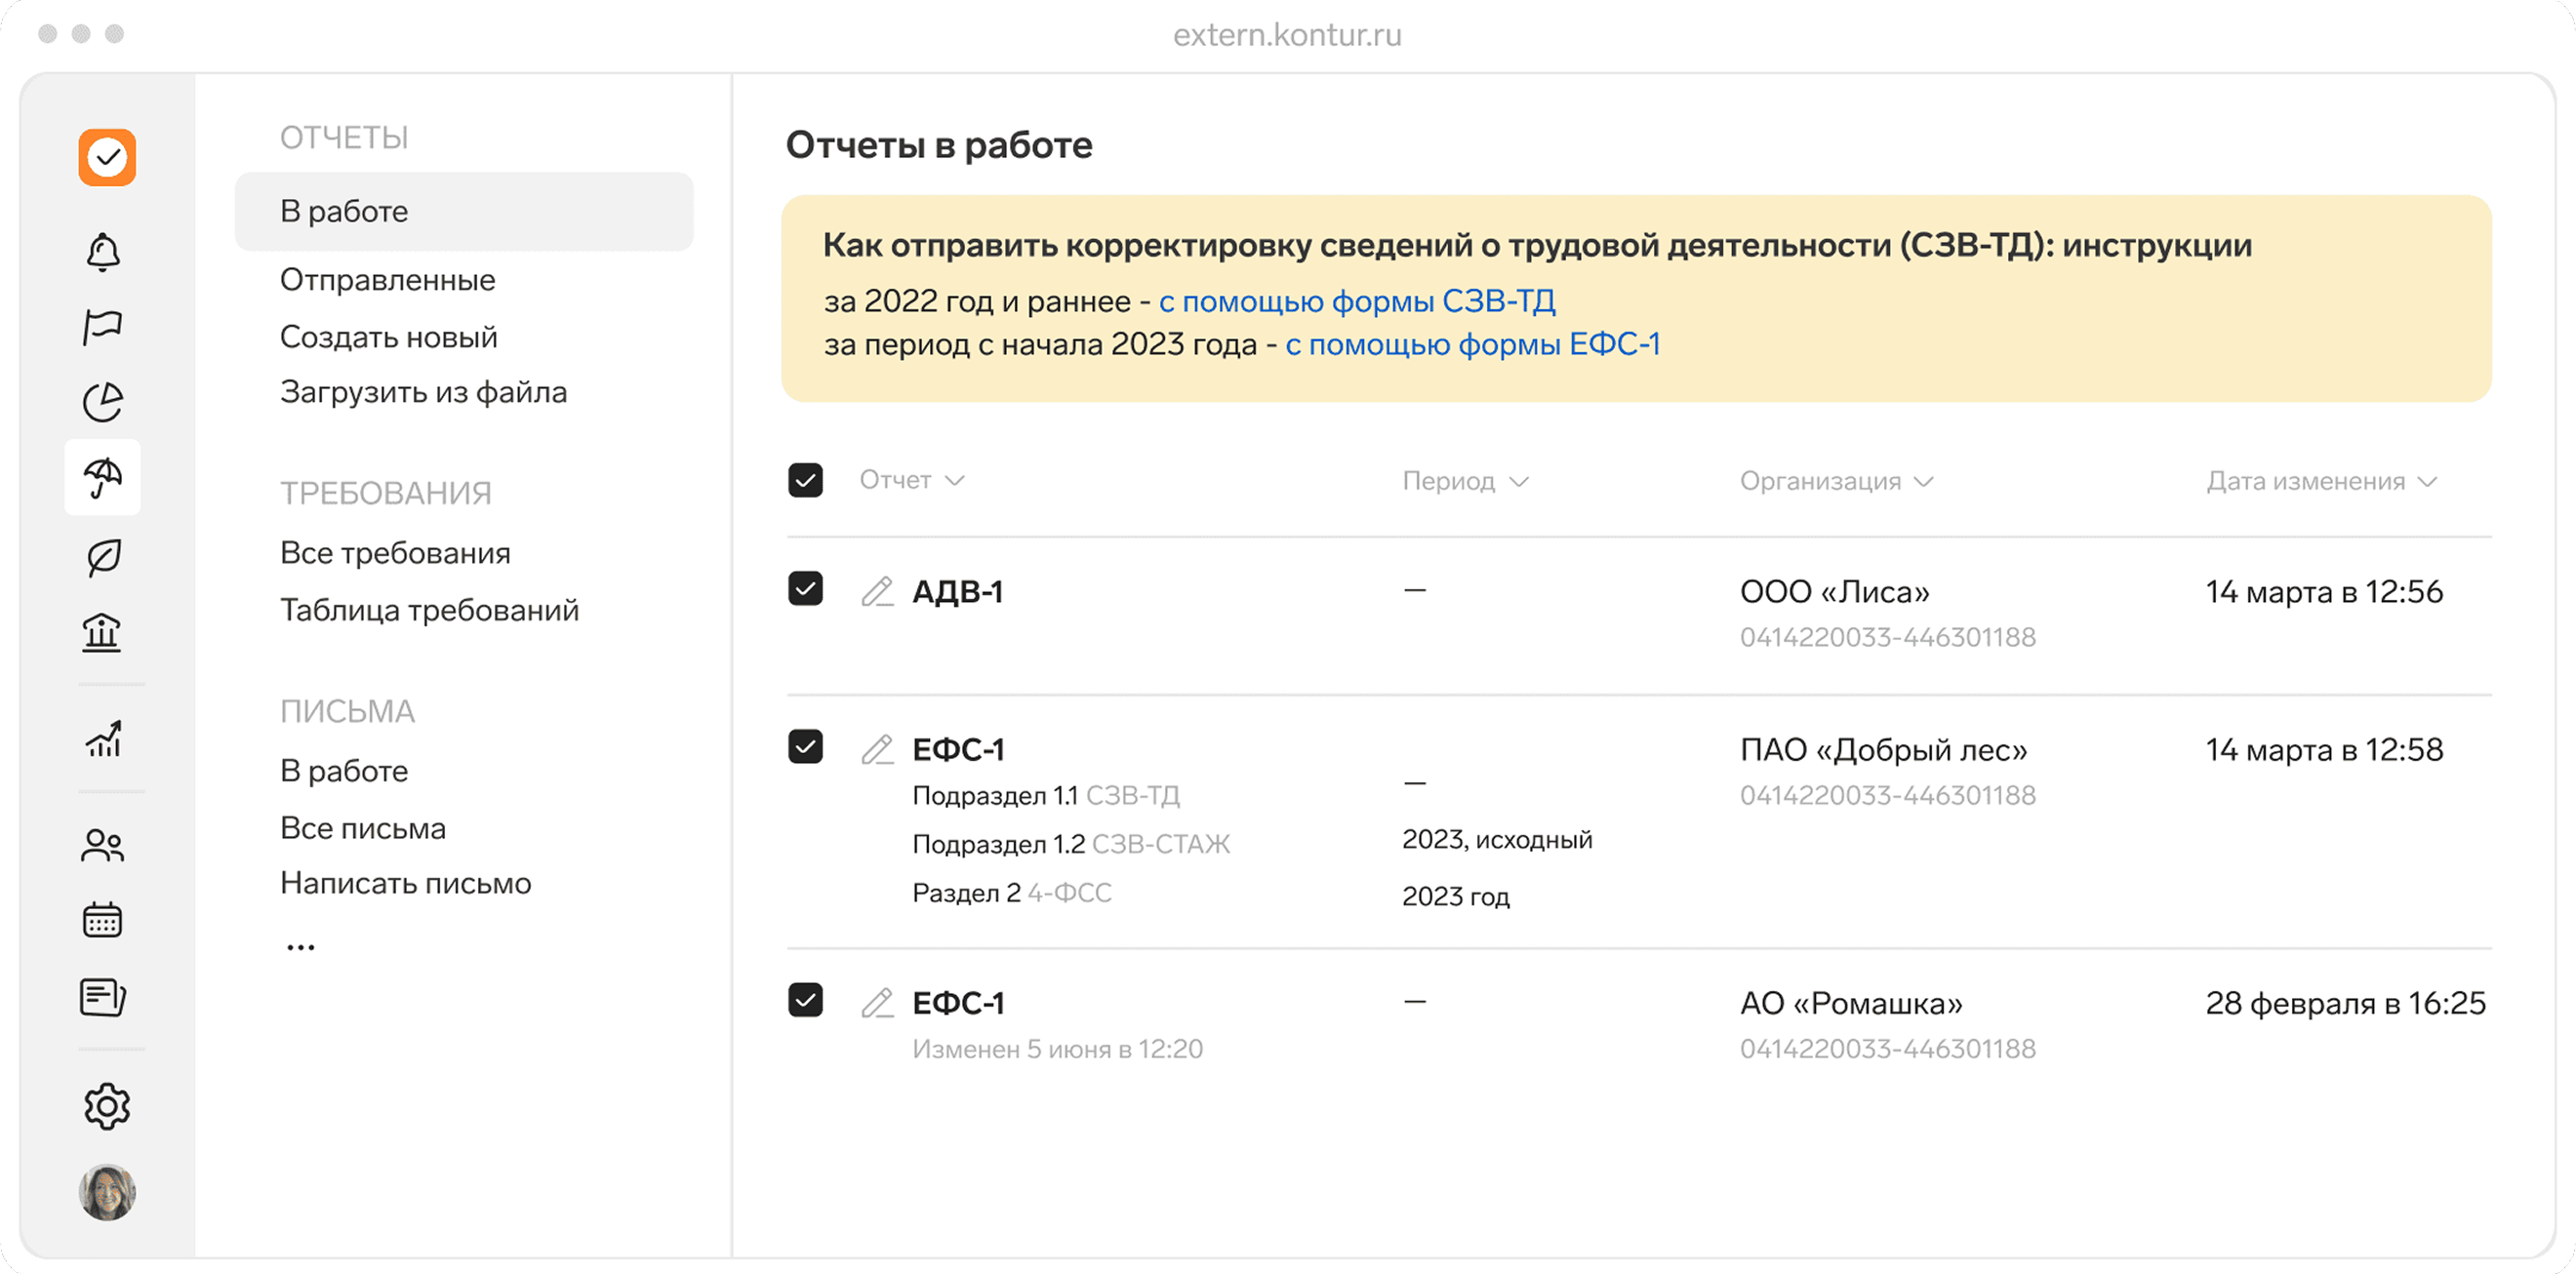Open notifications via the bell icon
The width and height of the screenshot is (2576, 1274).
tap(104, 251)
